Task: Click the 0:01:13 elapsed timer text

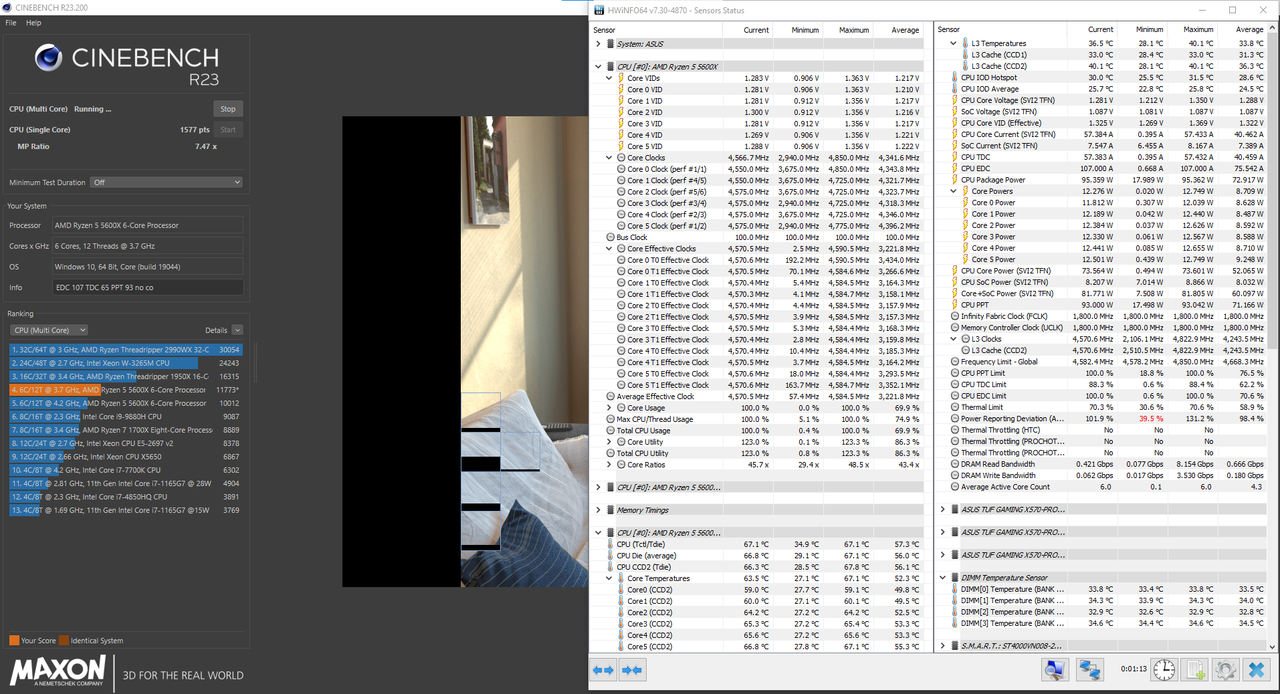Action: pos(1133,670)
